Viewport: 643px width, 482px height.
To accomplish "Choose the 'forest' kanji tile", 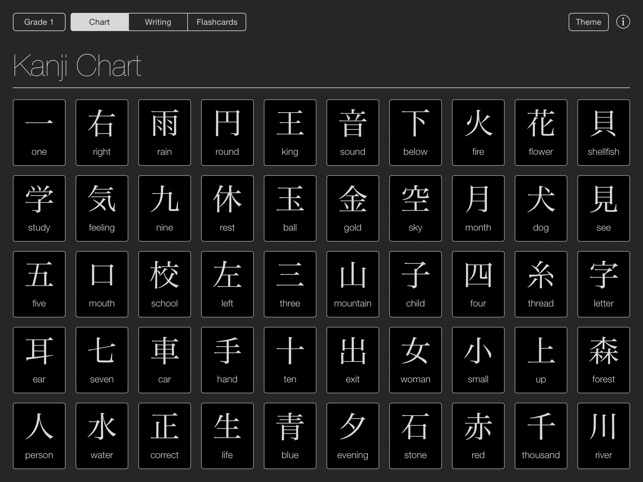I will [603, 360].
